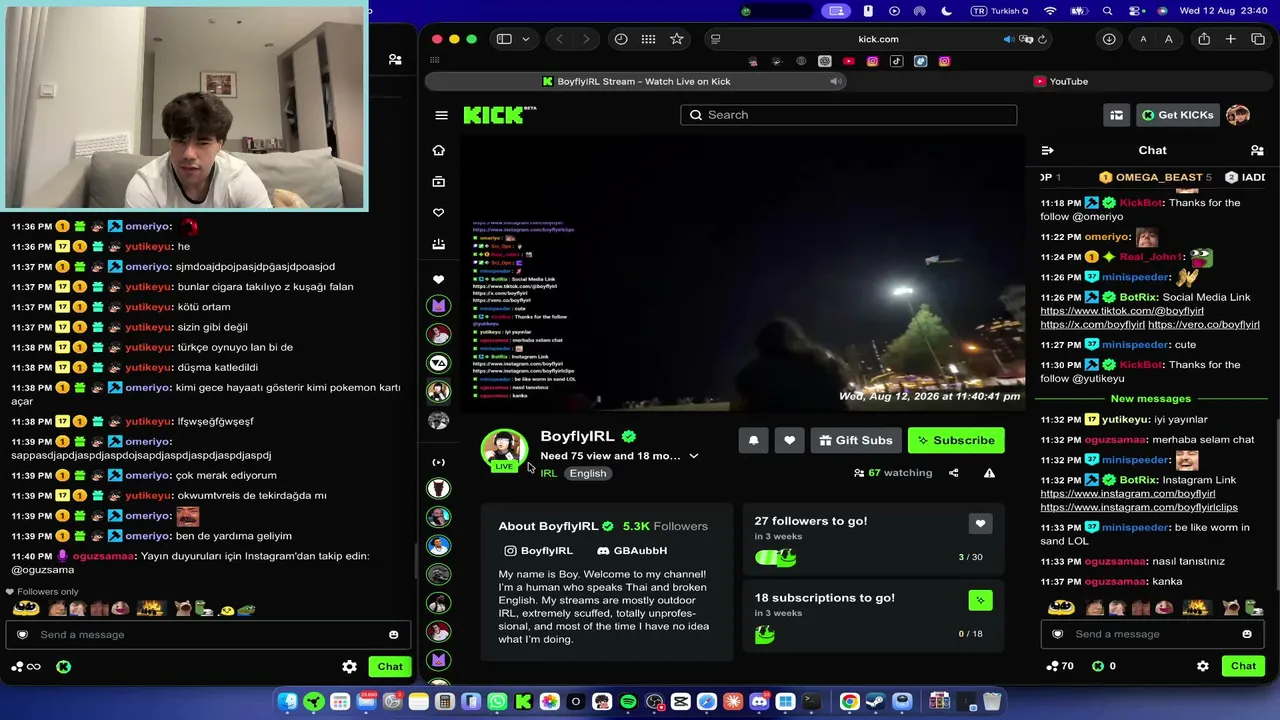Open Spotify in the Dock
The height and width of the screenshot is (720, 1280).
tap(628, 702)
